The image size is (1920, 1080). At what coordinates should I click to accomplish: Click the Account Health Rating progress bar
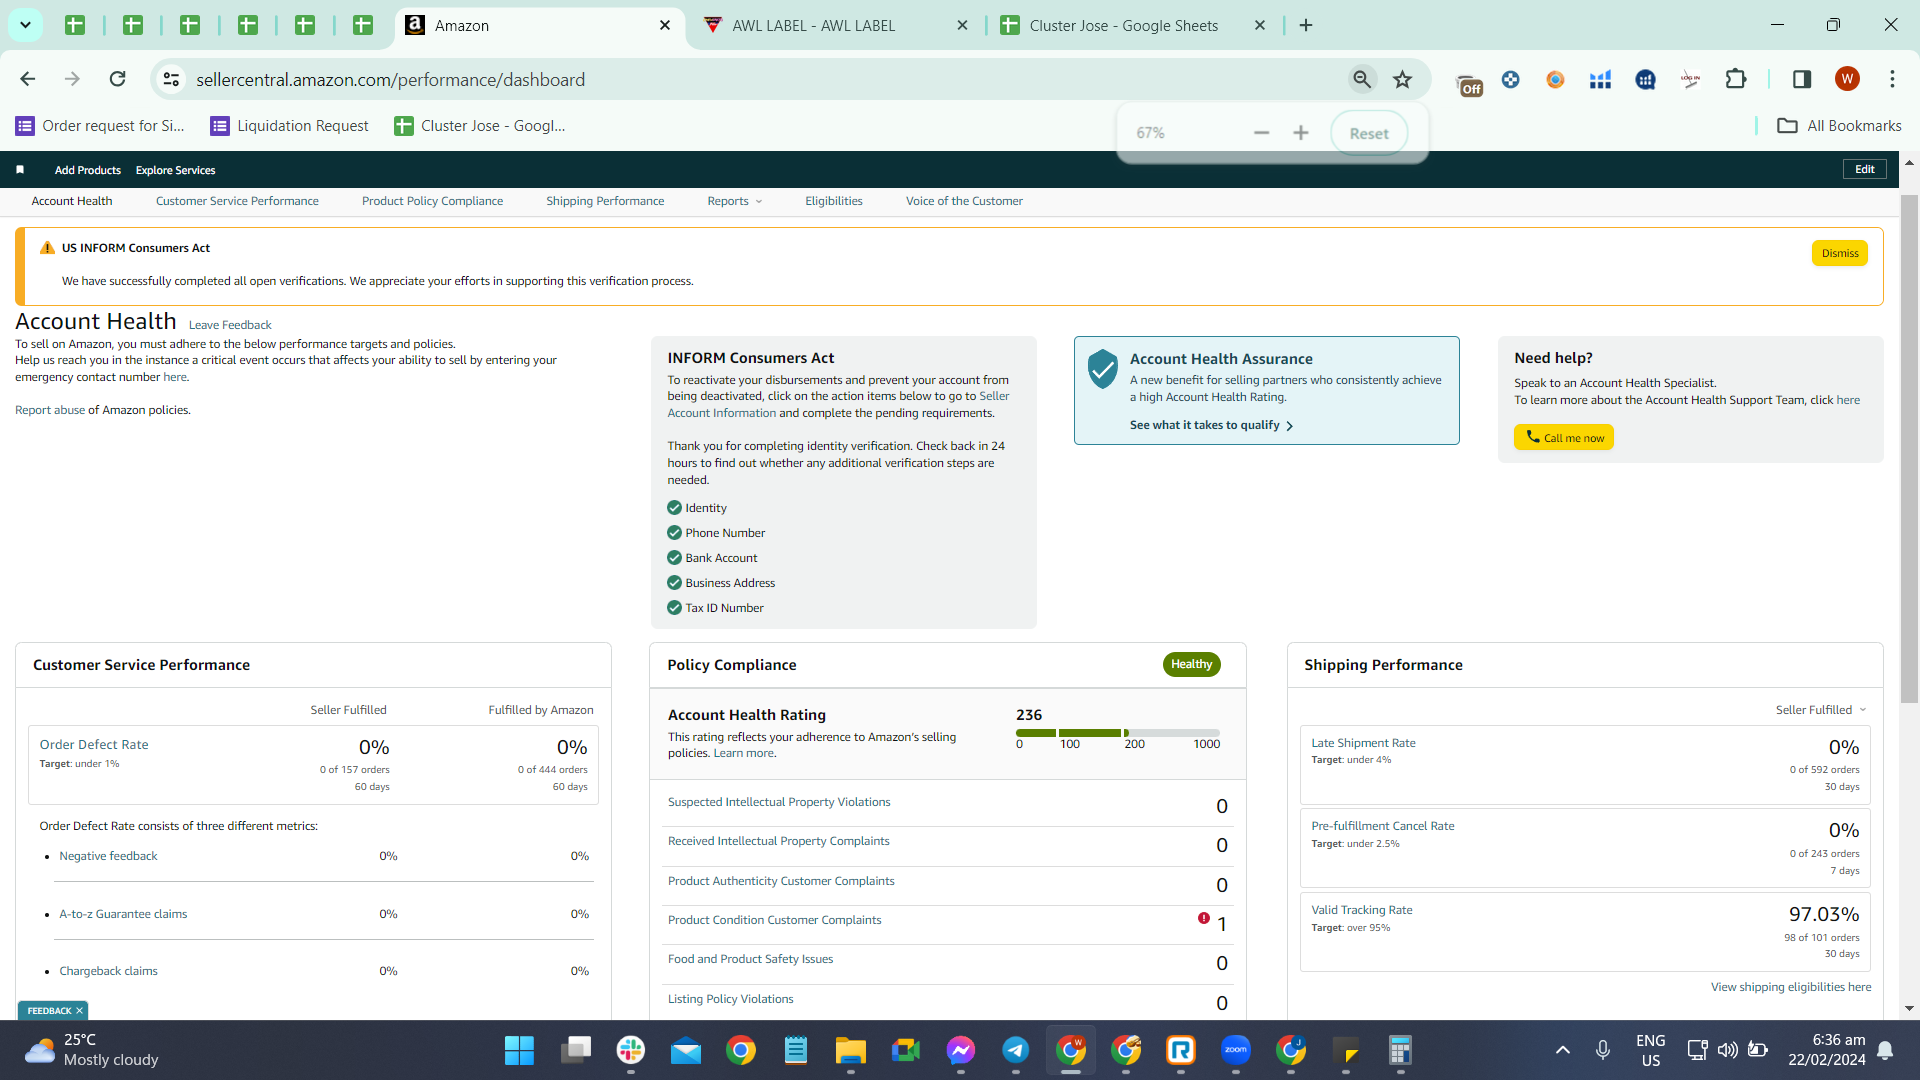click(1118, 733)
